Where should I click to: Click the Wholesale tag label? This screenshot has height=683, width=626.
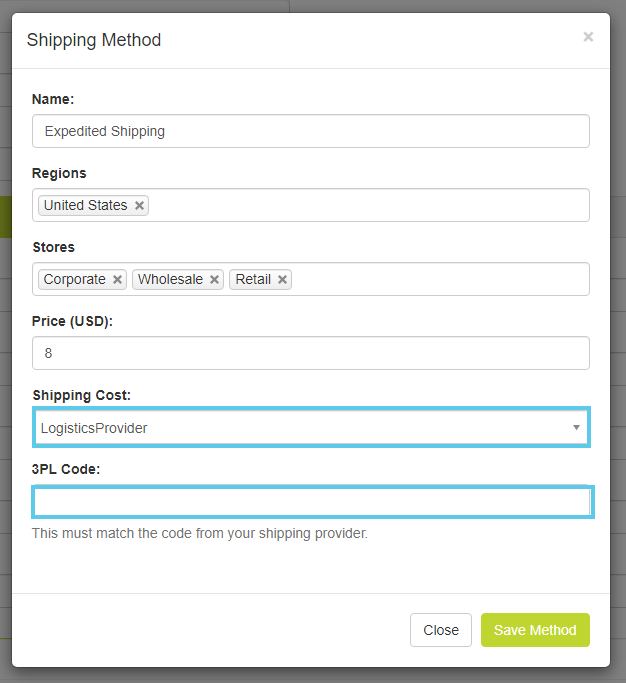pyautogui.click(x=170, y=280)
